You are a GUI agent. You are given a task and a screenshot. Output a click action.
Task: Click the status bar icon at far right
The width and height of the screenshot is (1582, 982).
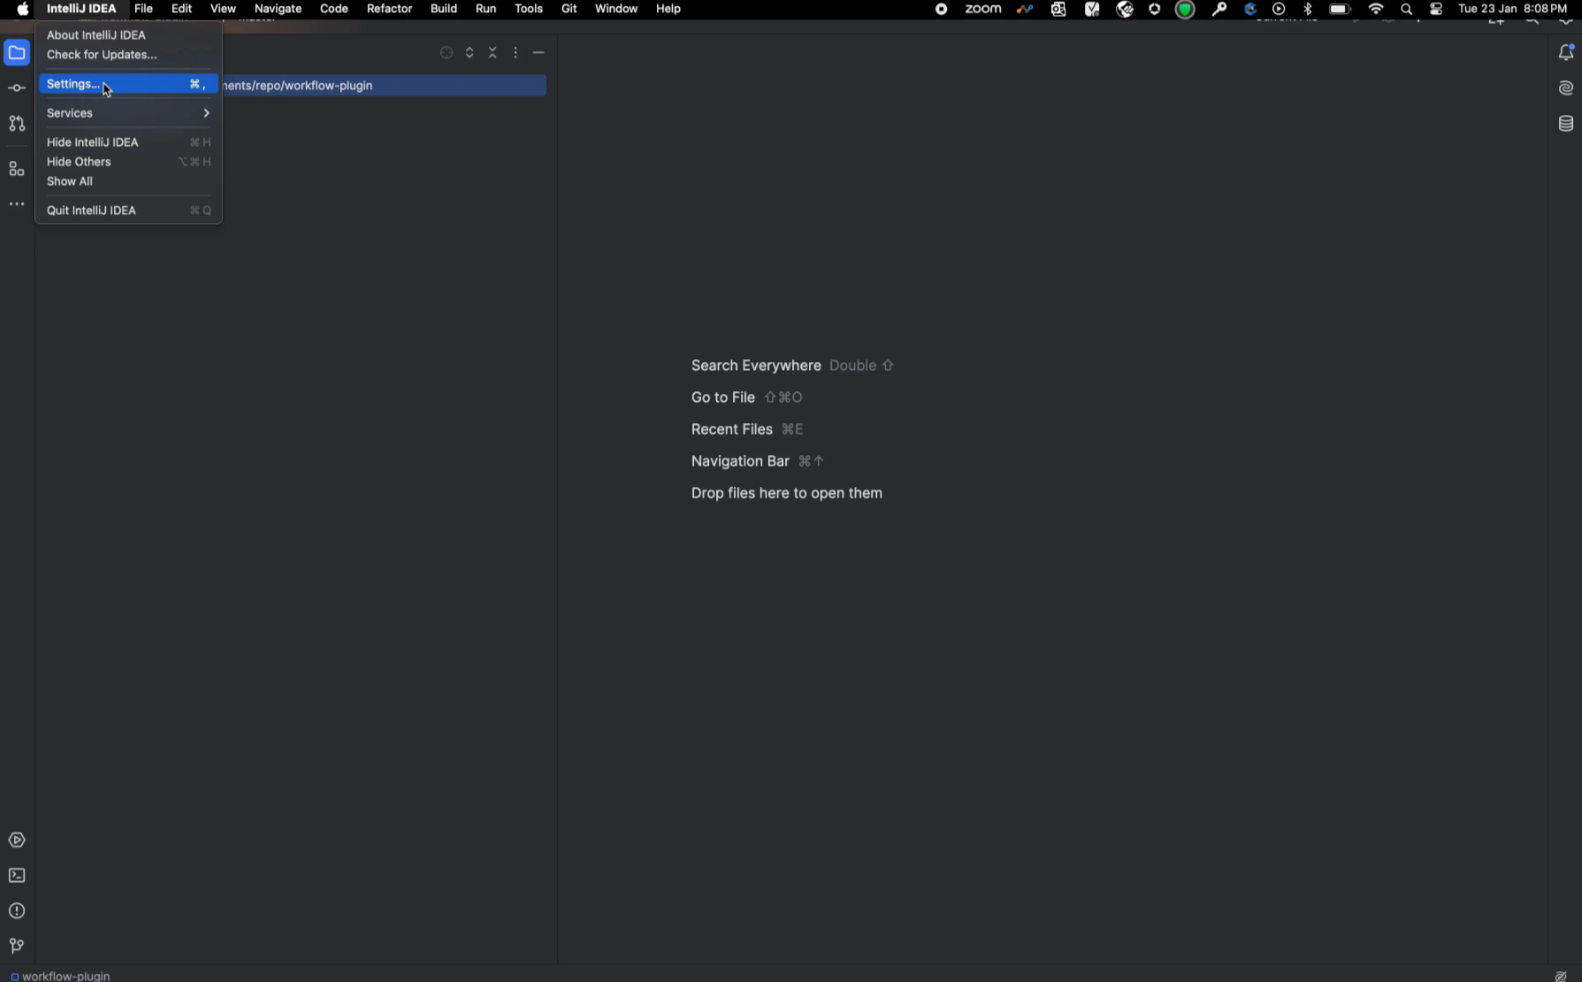point(1561,975)
